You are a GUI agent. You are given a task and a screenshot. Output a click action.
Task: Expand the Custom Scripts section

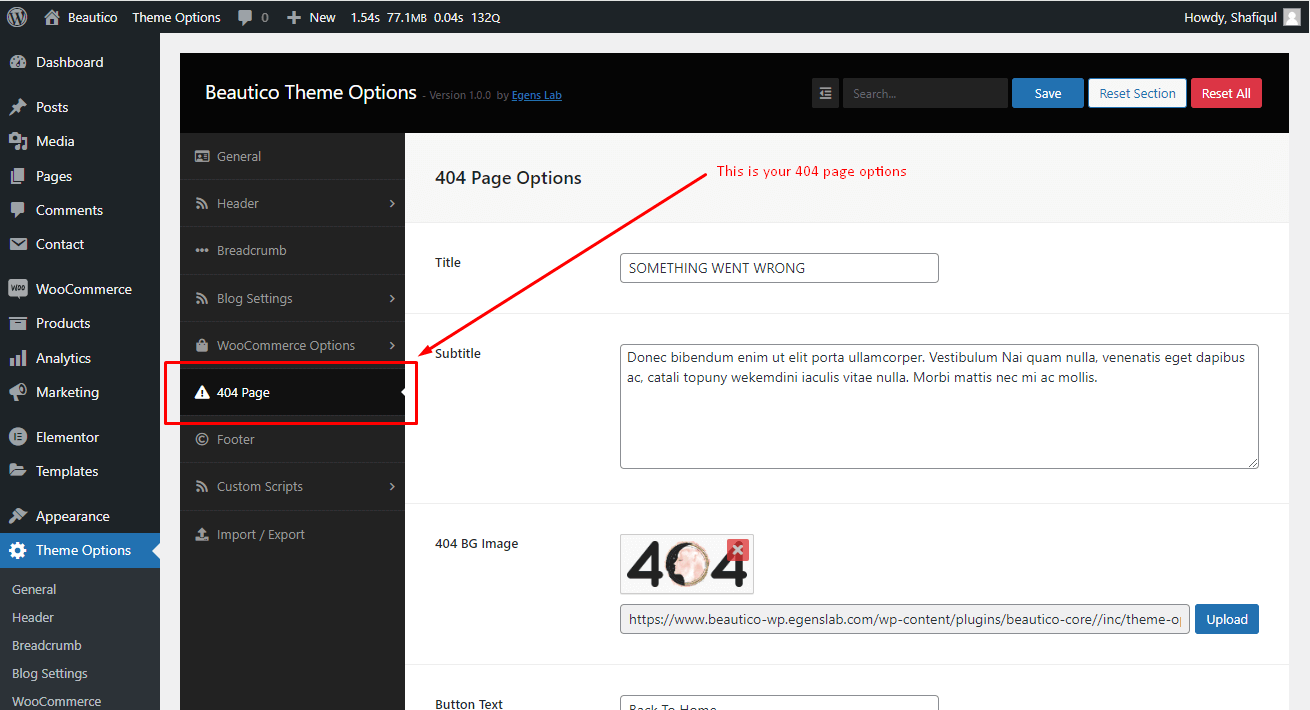(x=292, y=486)
